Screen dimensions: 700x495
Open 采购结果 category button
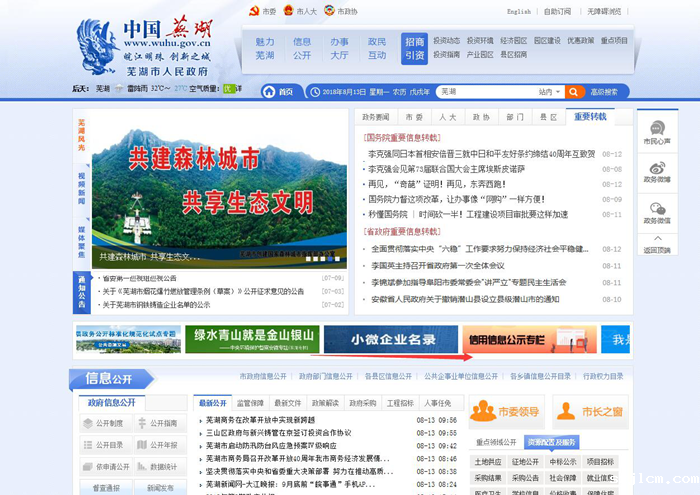pyautogui.click(x=488, y=478)
